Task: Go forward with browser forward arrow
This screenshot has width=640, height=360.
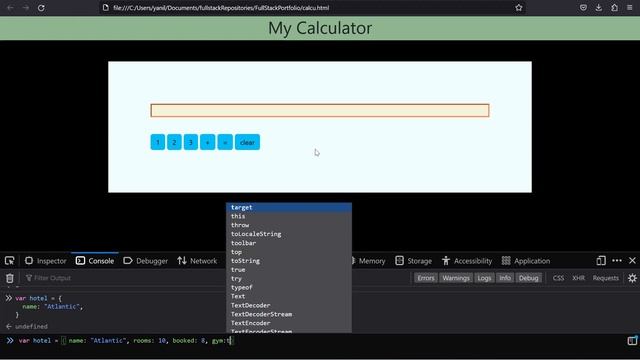Action: (26, 8)
